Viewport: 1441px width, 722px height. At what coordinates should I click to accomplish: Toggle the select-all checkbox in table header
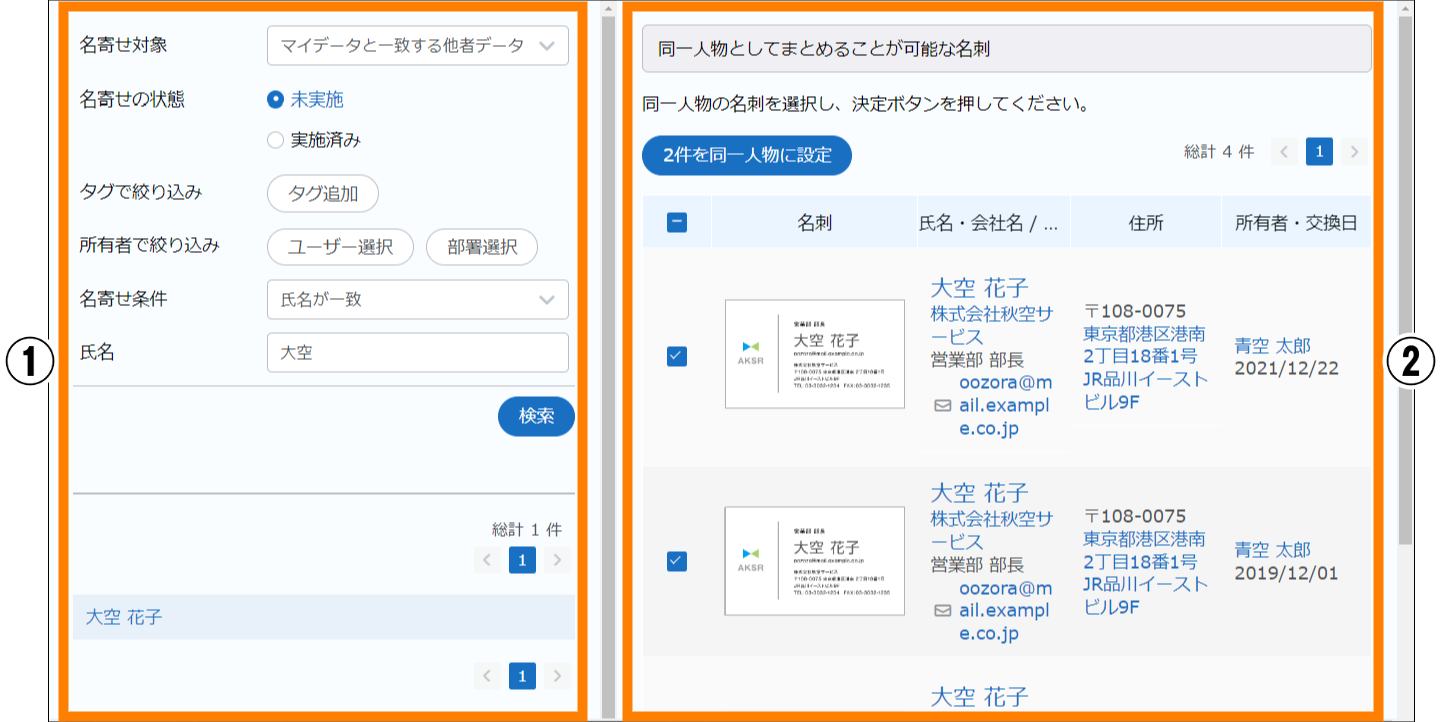(677, 222)
